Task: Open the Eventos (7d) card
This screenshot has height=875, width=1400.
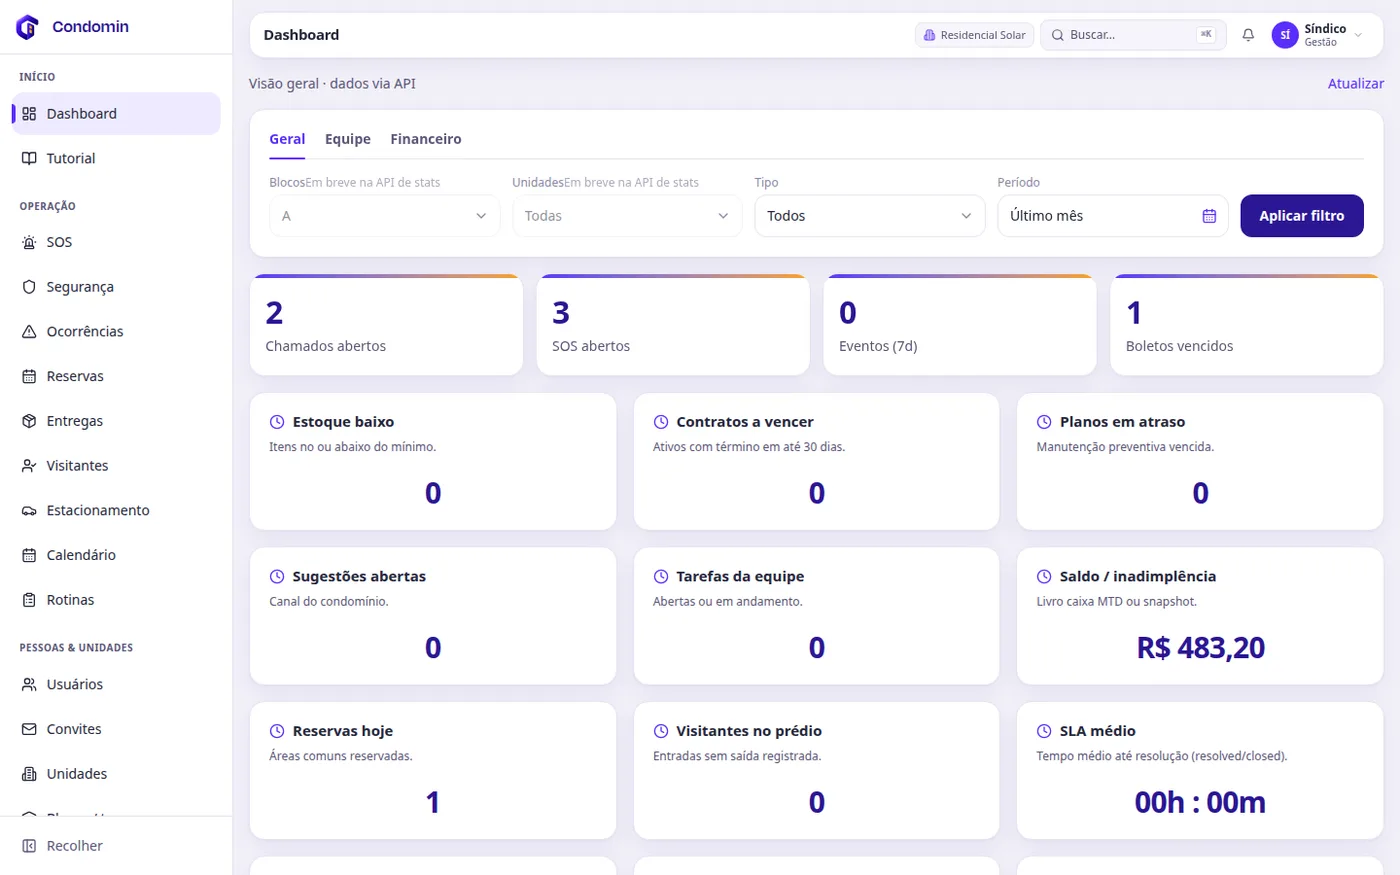Action: pyautogui.click(x=960, y=326)
